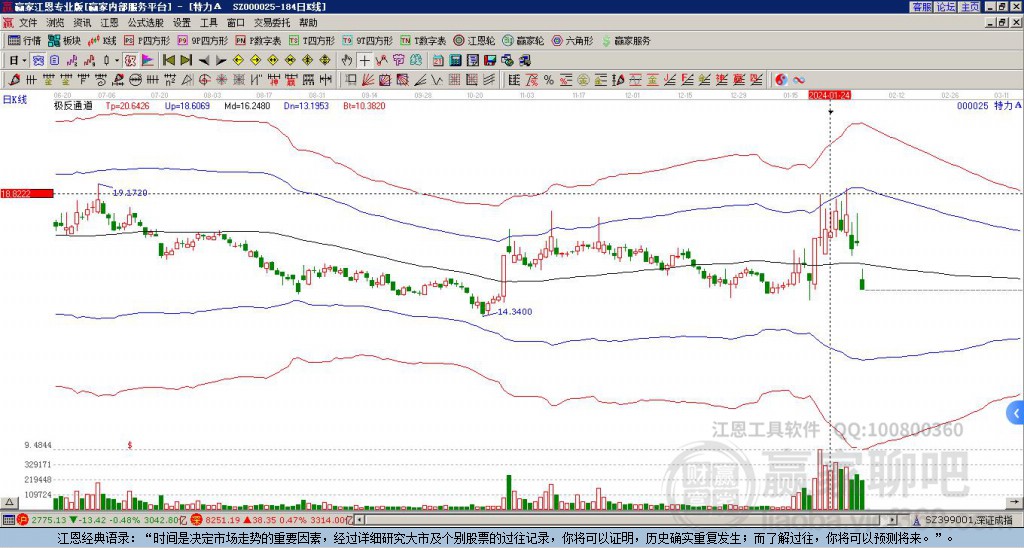Click the 2024-01-24 date marker
This screenshot has width=1024, height=548.
pyautogui.click(x=829, y=95)
